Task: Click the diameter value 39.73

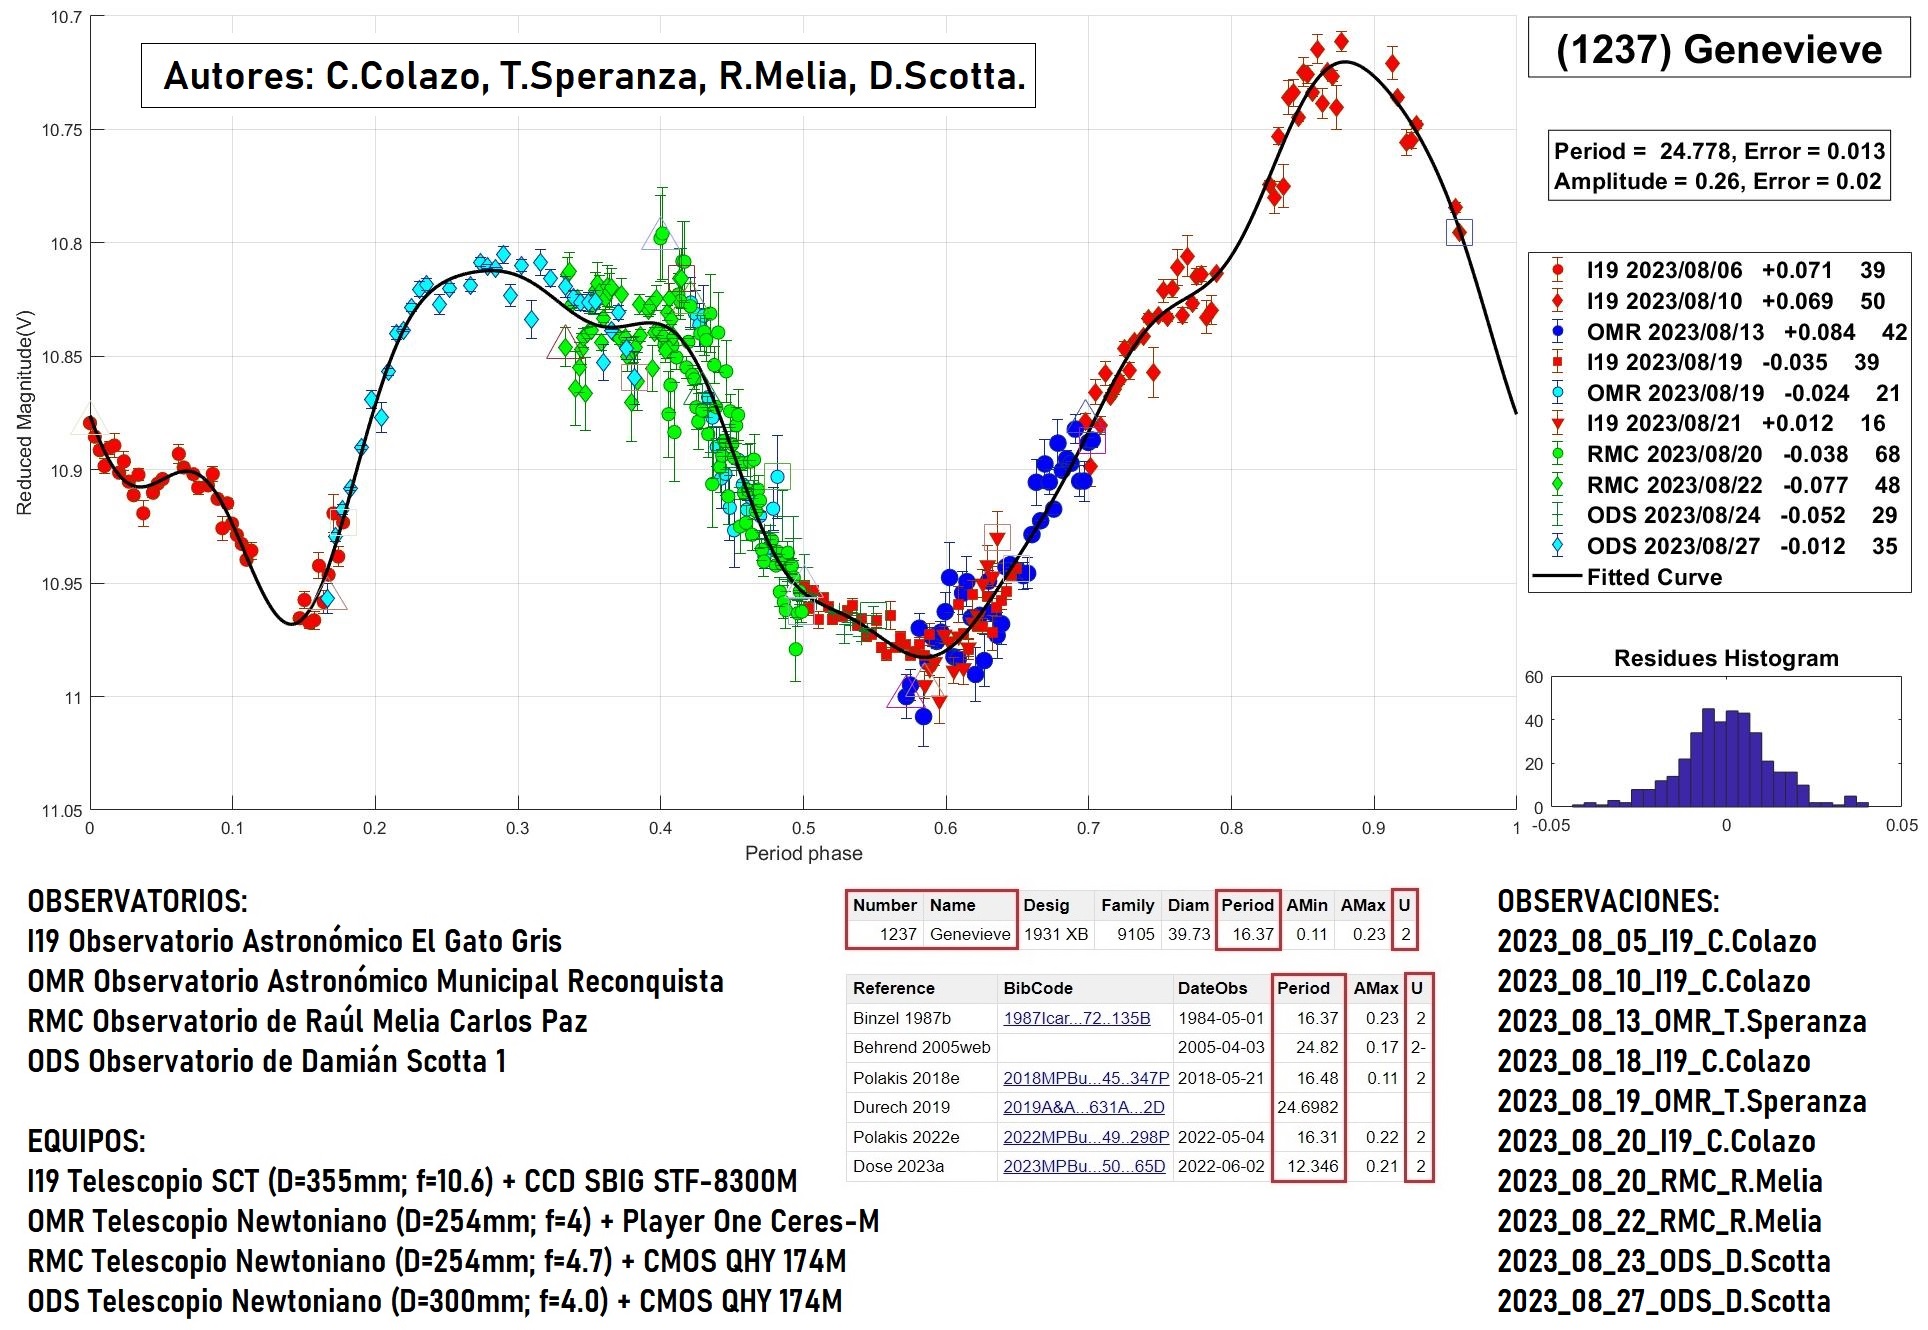Action: 1188,934
